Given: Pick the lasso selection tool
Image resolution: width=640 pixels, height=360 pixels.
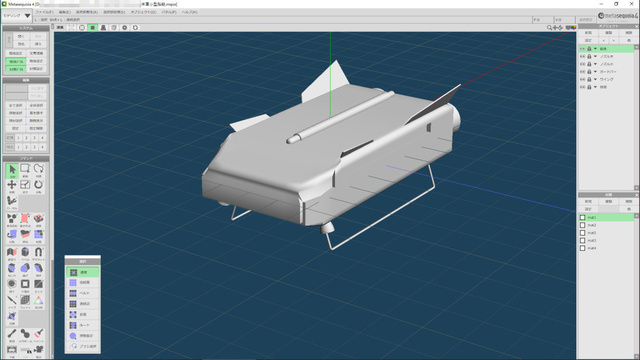Looking at the screenshot, I should pyautogui.click(x=38, y=170).
